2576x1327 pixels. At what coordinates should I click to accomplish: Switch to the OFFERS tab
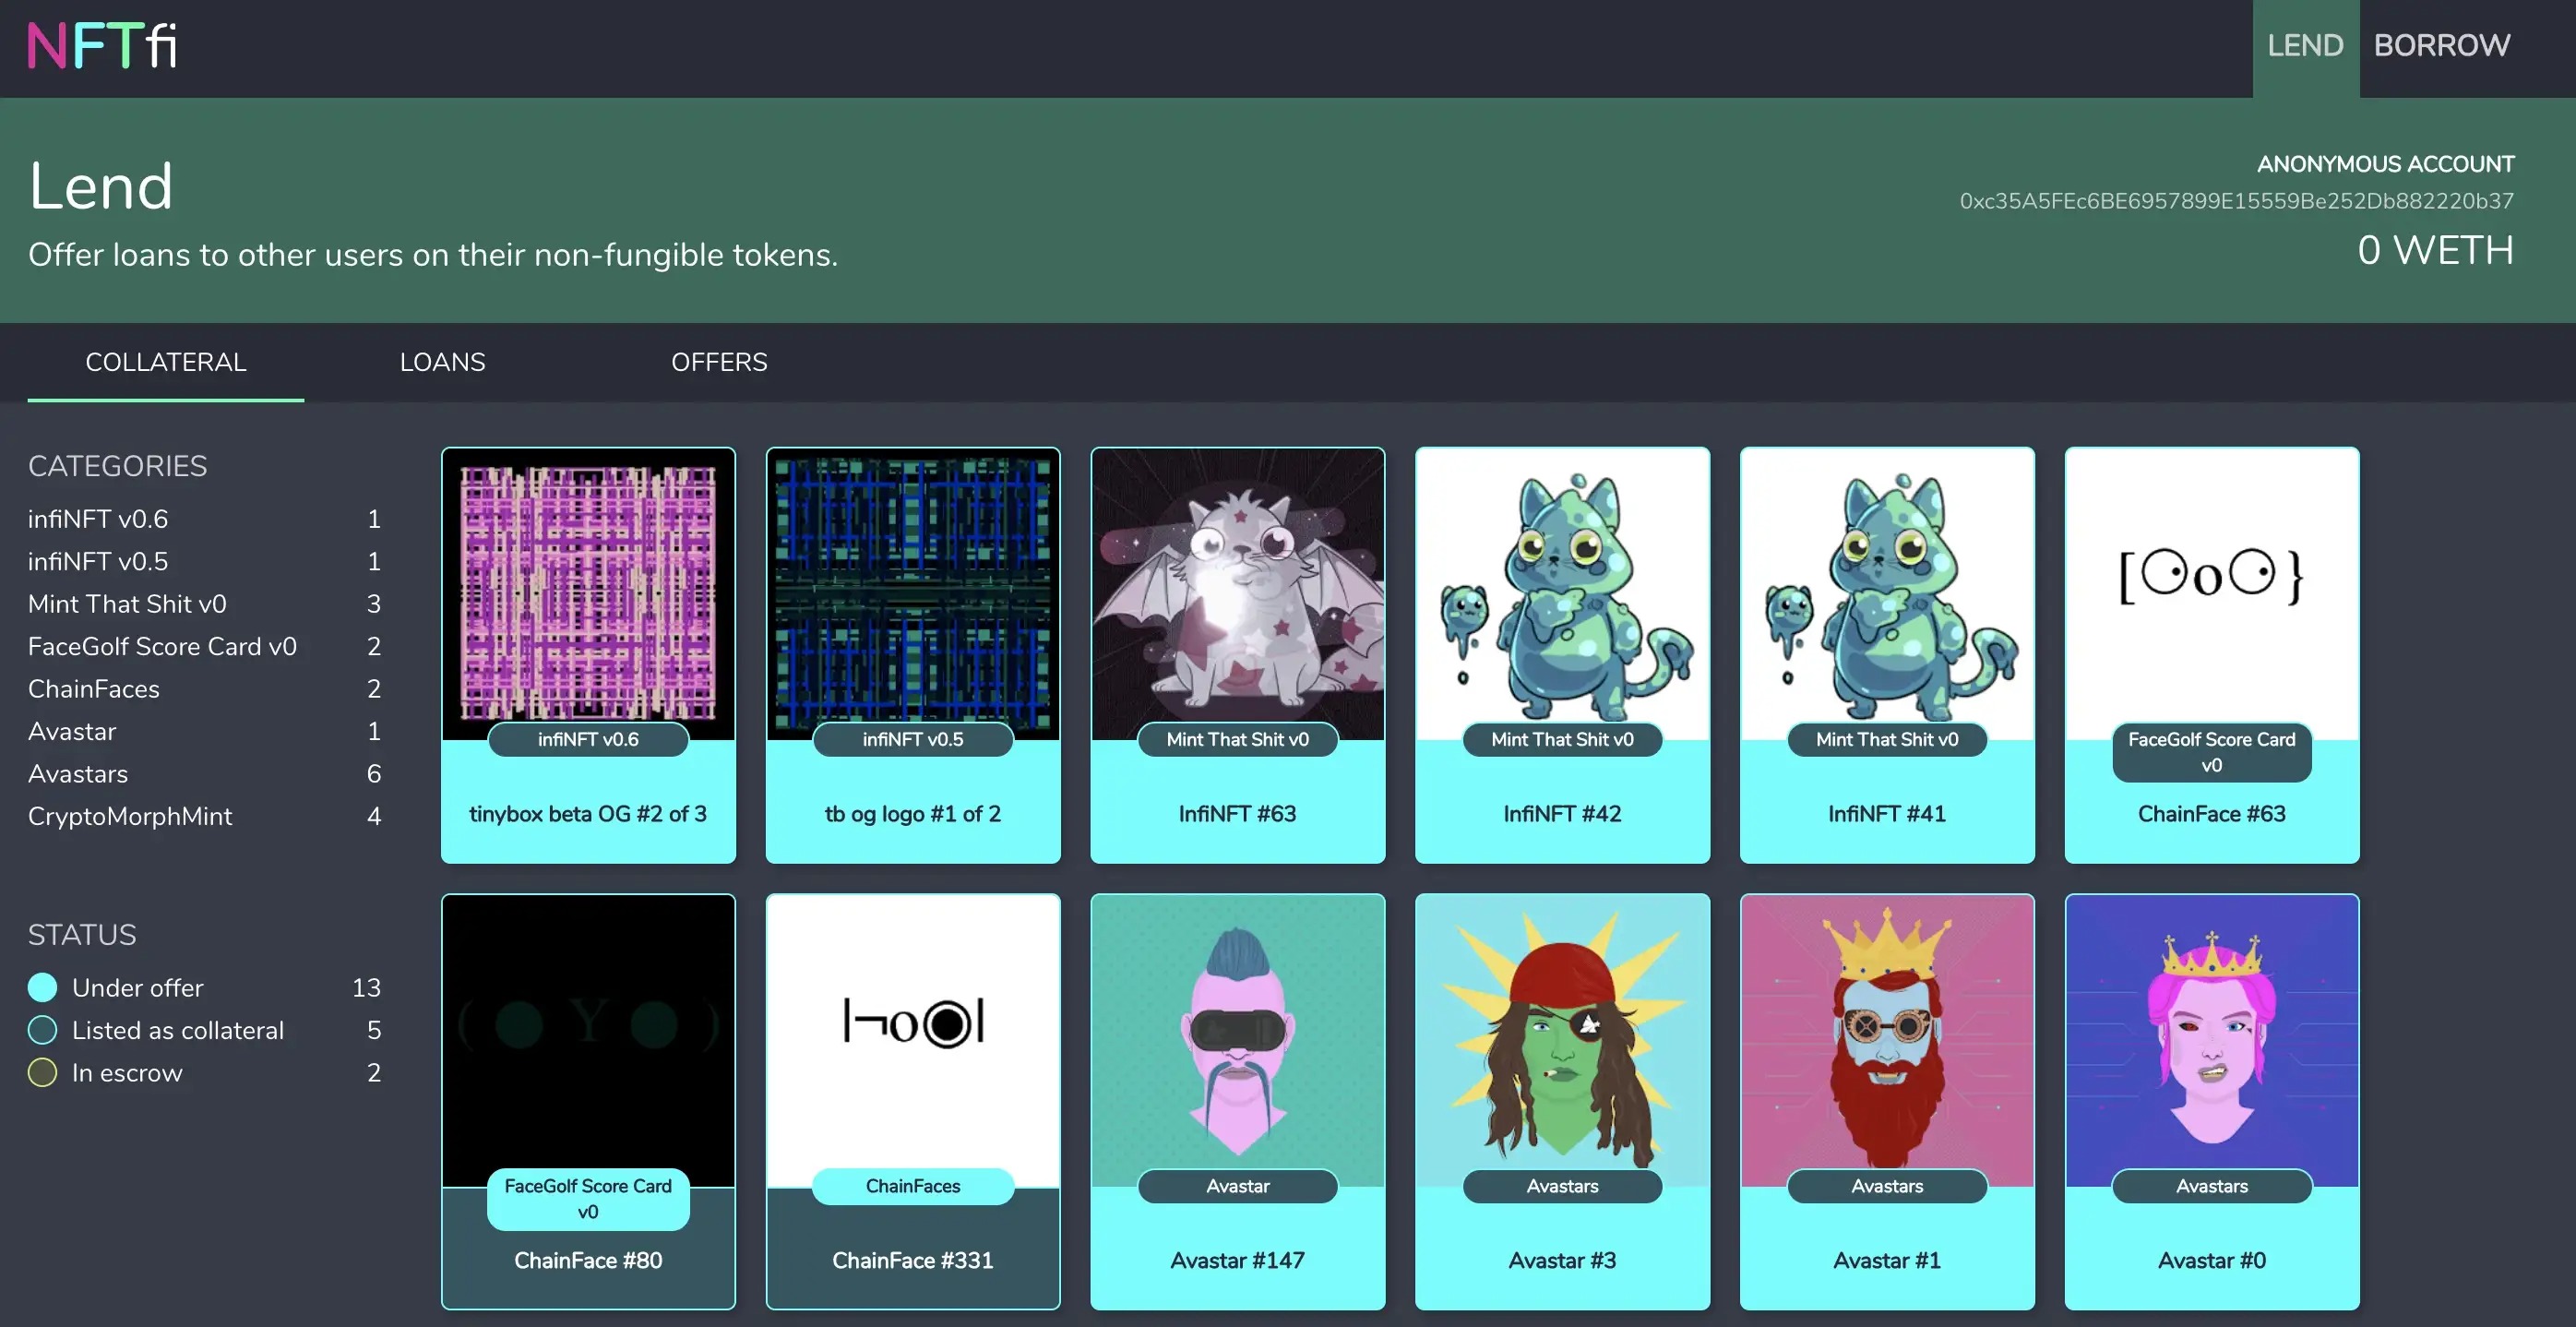719,362
